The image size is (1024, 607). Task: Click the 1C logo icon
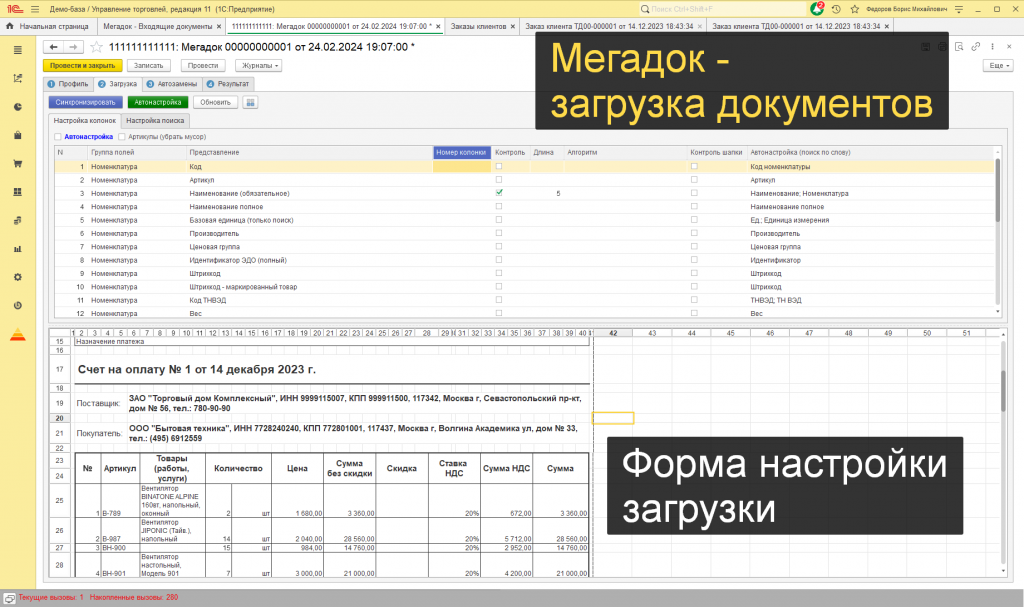point(15,9)
